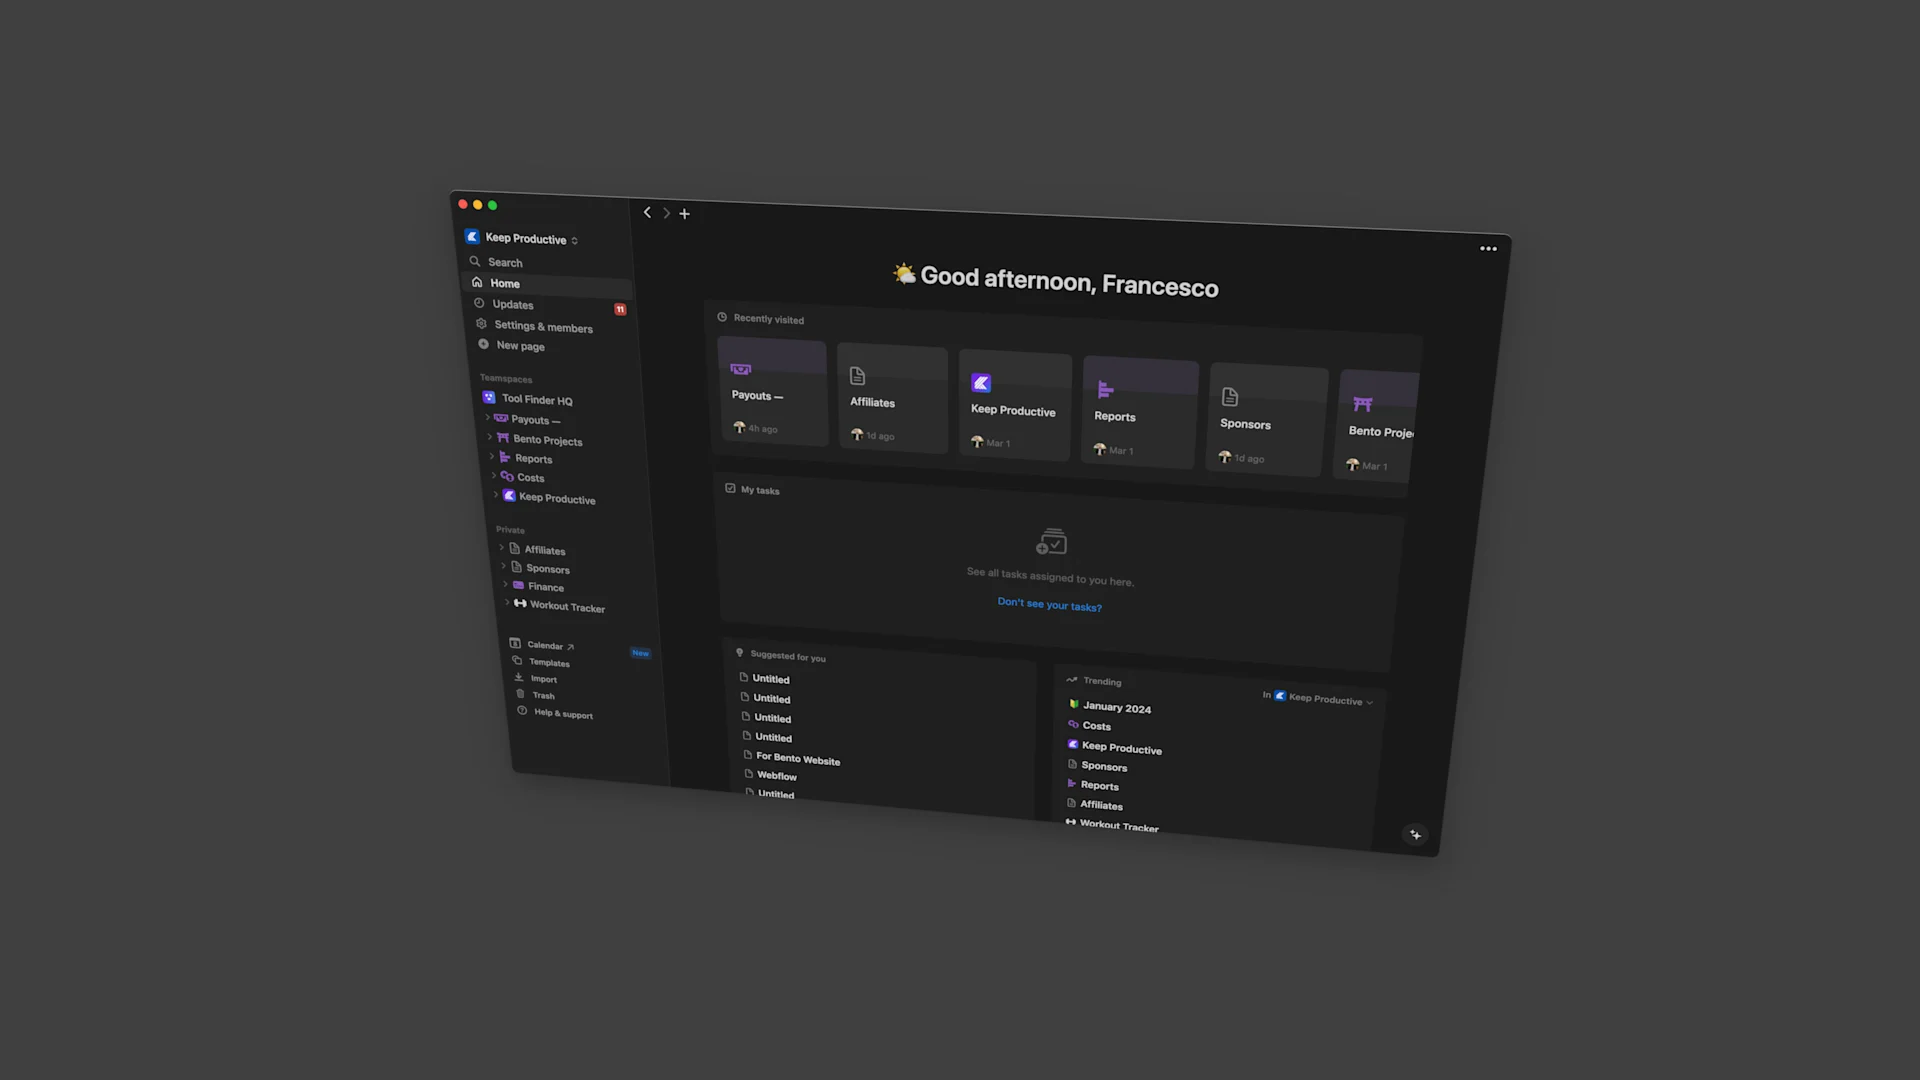Click the New tab plus button
The height and width of the screenshot is (1080, 1920).
pos(685,213)
